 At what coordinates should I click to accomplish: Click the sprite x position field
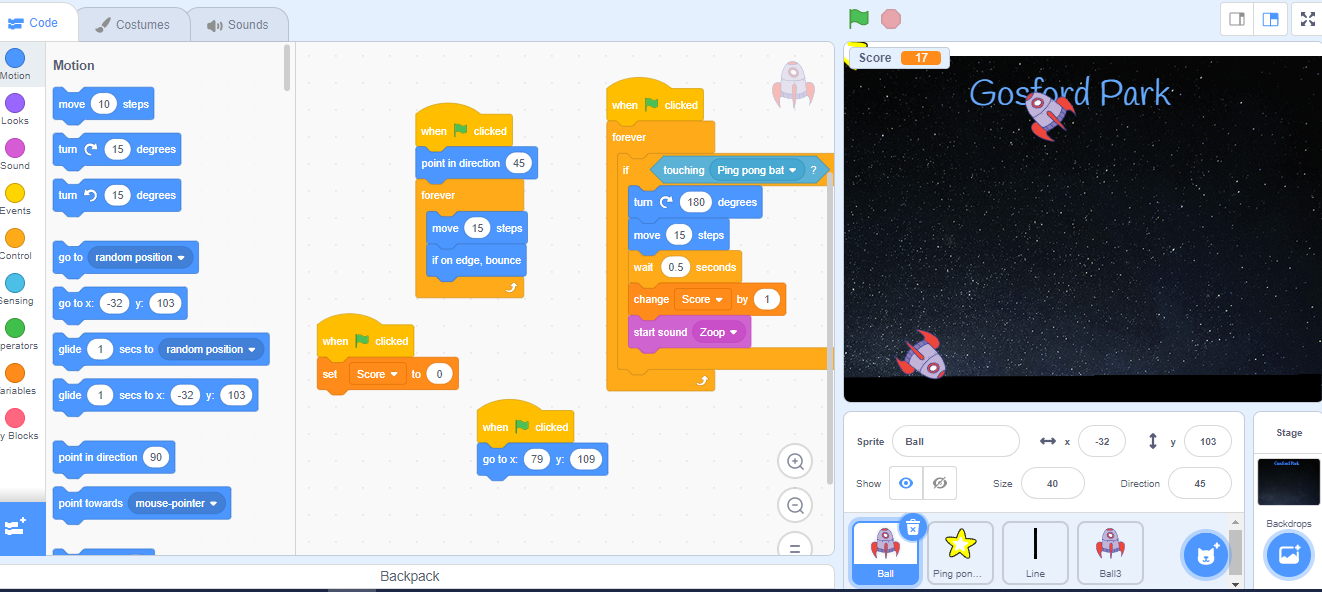click(x=1101, y=441)
